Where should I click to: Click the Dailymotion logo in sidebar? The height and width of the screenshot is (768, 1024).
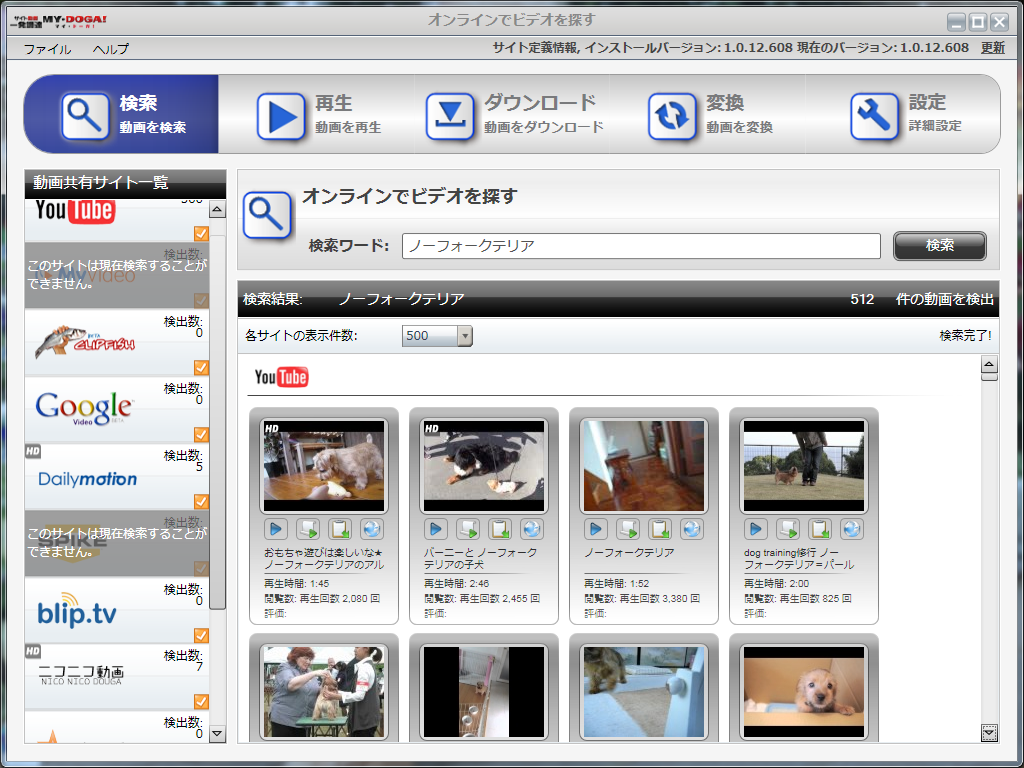[x=88, y=479]
